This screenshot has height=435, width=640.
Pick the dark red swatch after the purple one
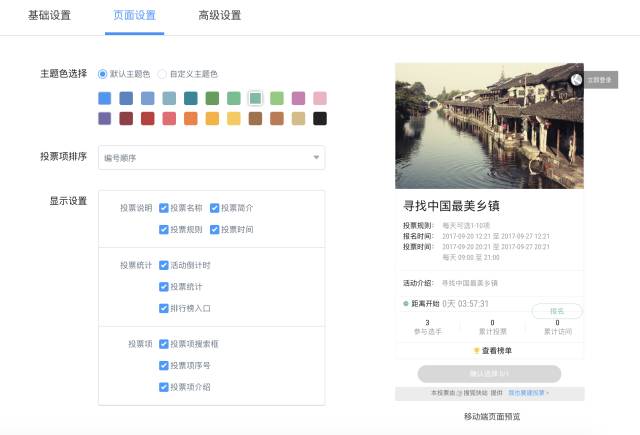pos(126,119)
